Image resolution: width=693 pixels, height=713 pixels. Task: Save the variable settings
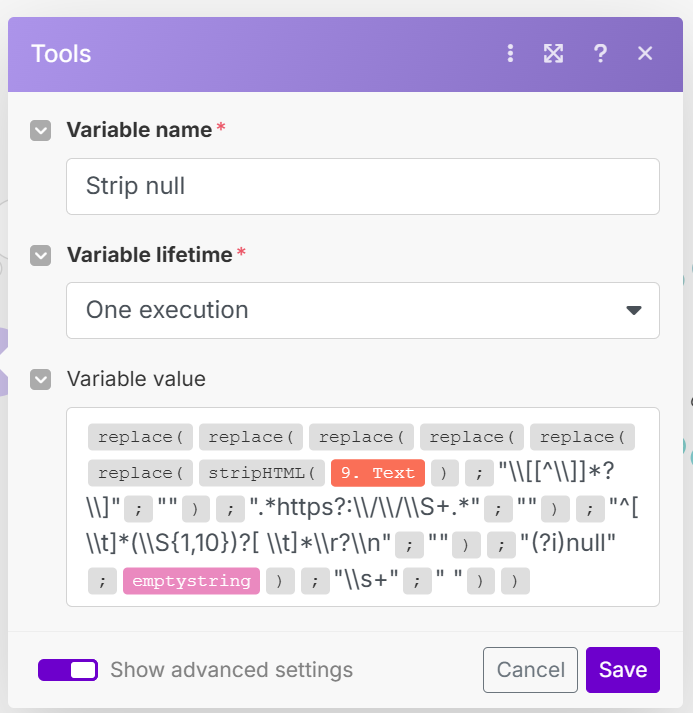622,670
